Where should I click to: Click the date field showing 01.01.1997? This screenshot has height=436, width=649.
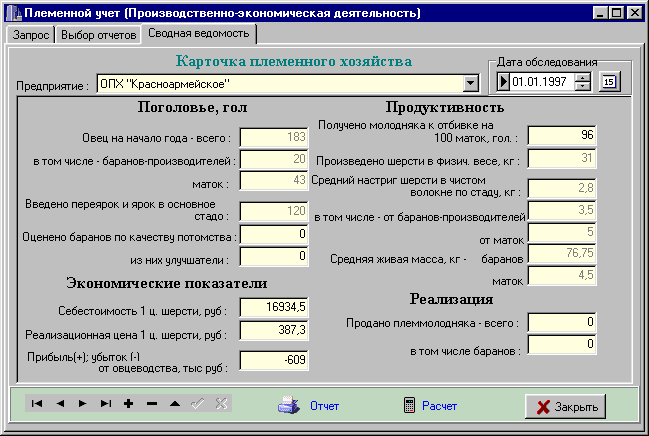(542, 81)
